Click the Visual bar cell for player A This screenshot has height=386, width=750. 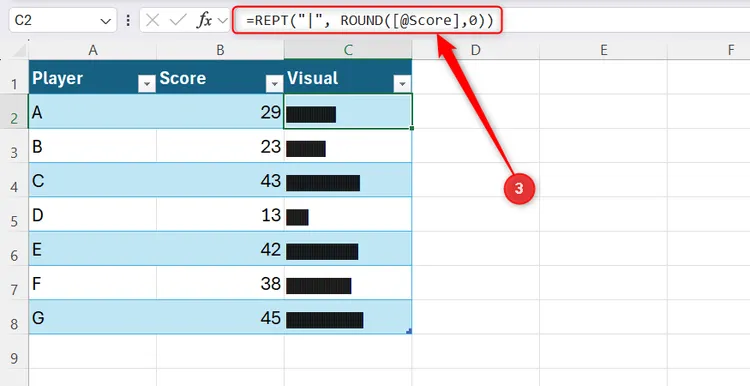coord(348,111)
